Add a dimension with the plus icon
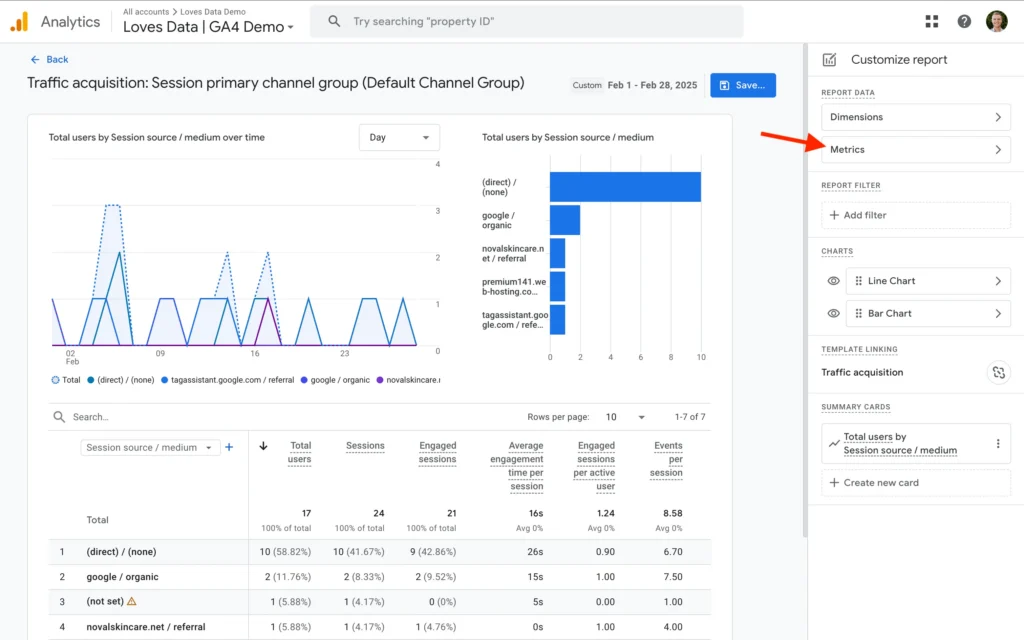This screenshot has width=1024, height=640. (228, 448)
